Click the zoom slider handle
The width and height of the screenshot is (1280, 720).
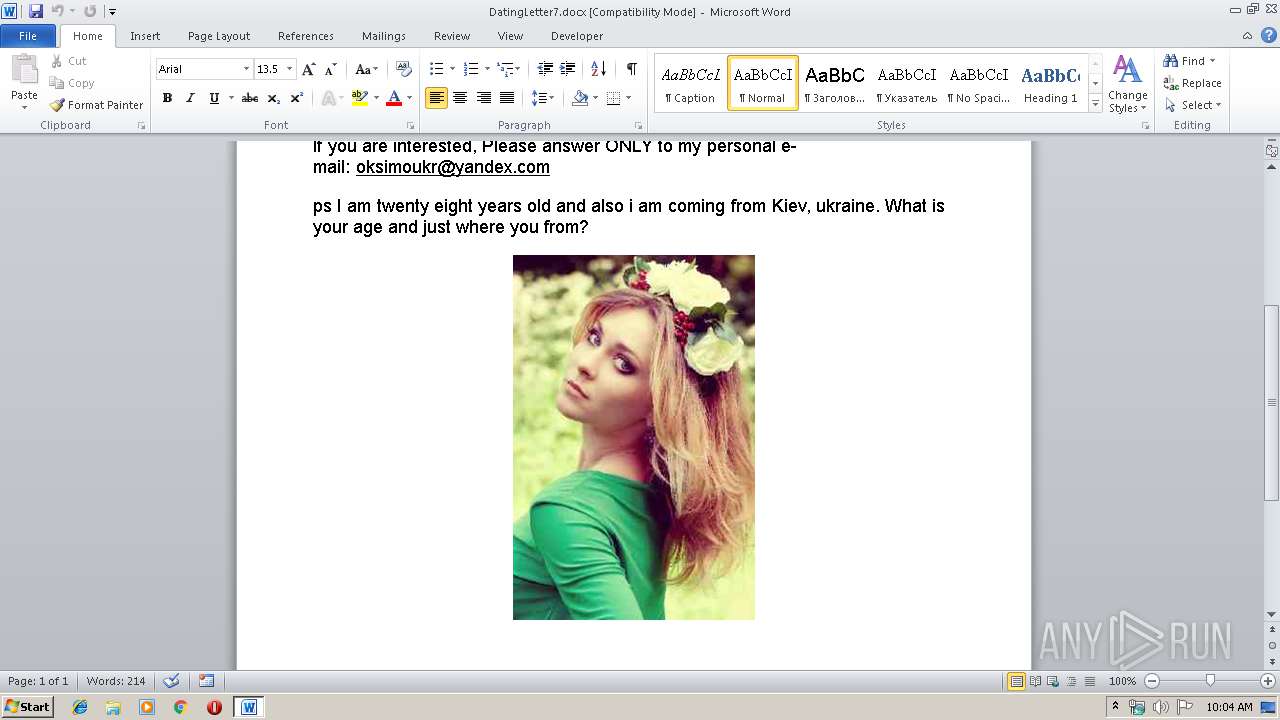1210,681
